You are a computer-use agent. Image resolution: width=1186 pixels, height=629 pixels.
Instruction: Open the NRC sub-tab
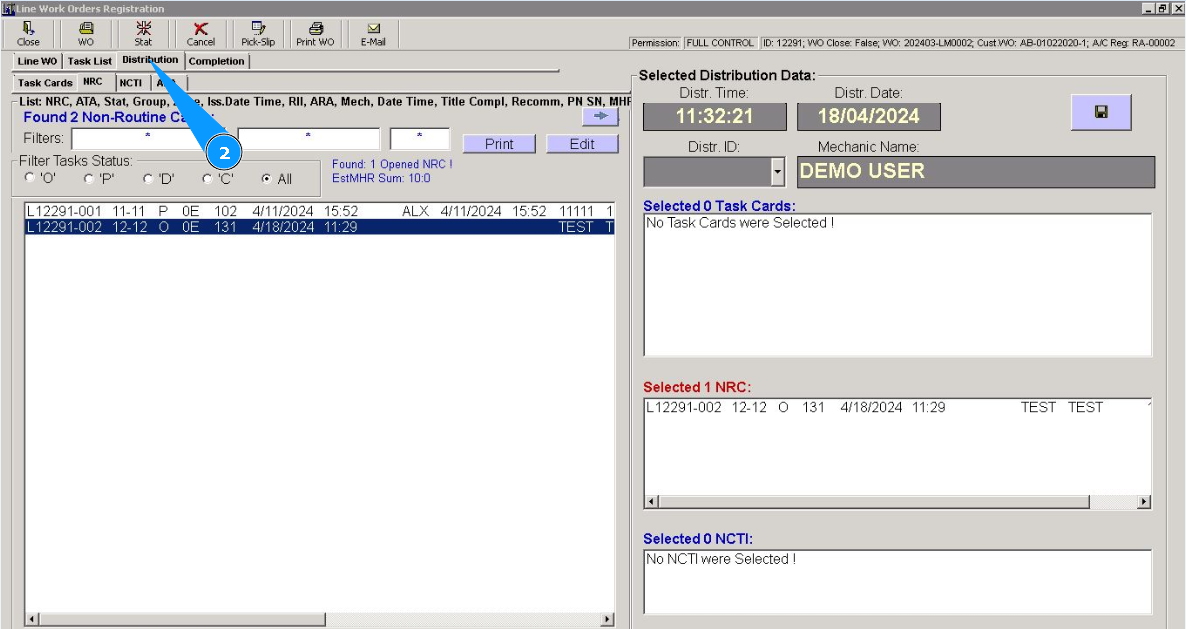(92, 82)
